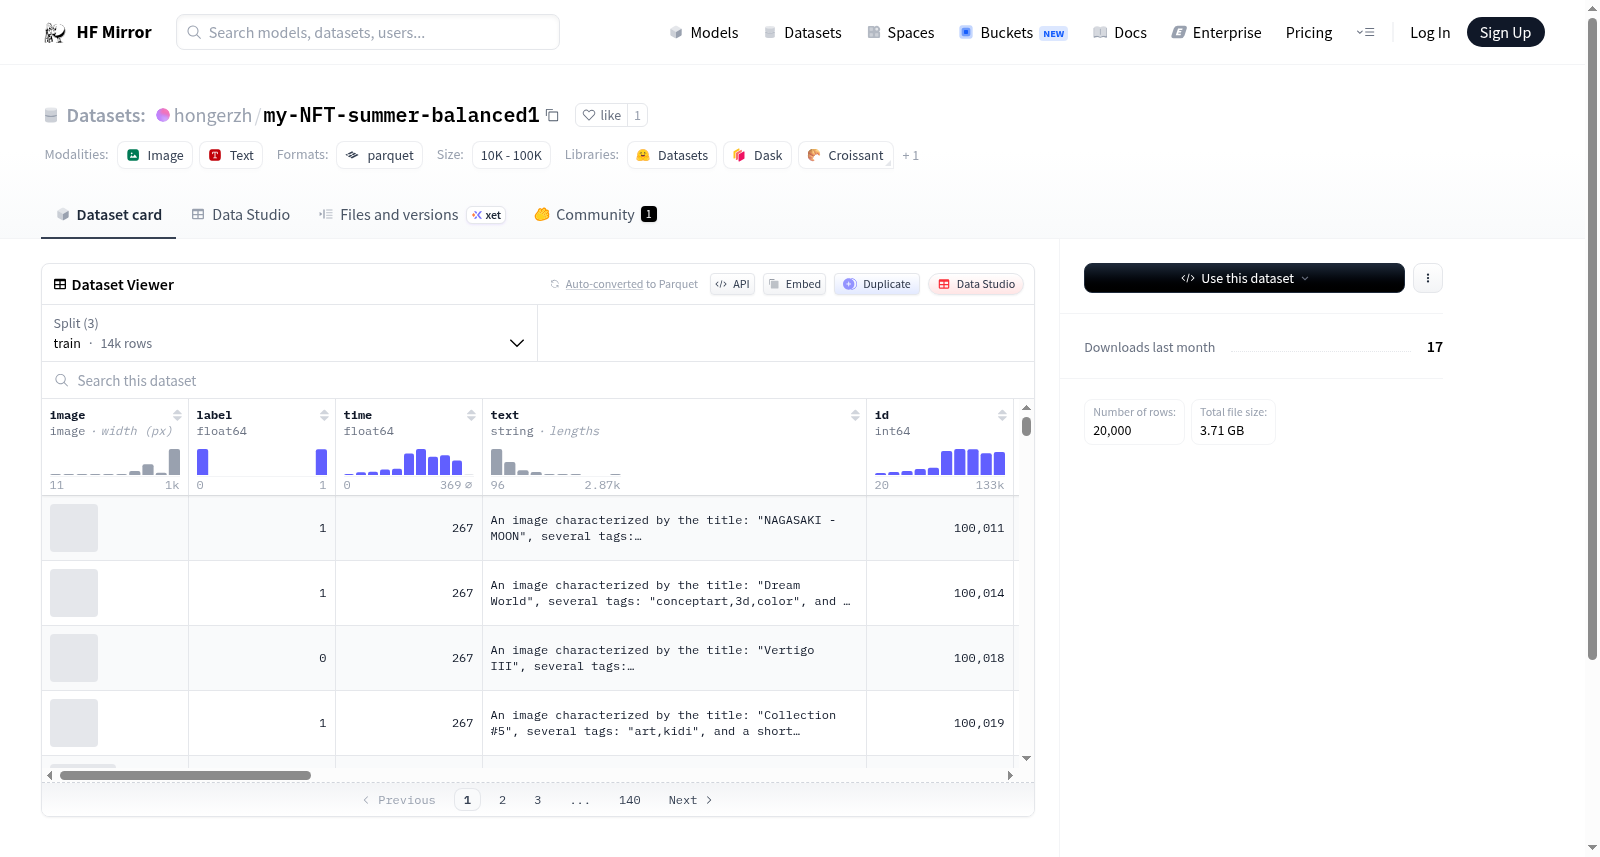Click the Embed button in viewer header

[794, 284]
